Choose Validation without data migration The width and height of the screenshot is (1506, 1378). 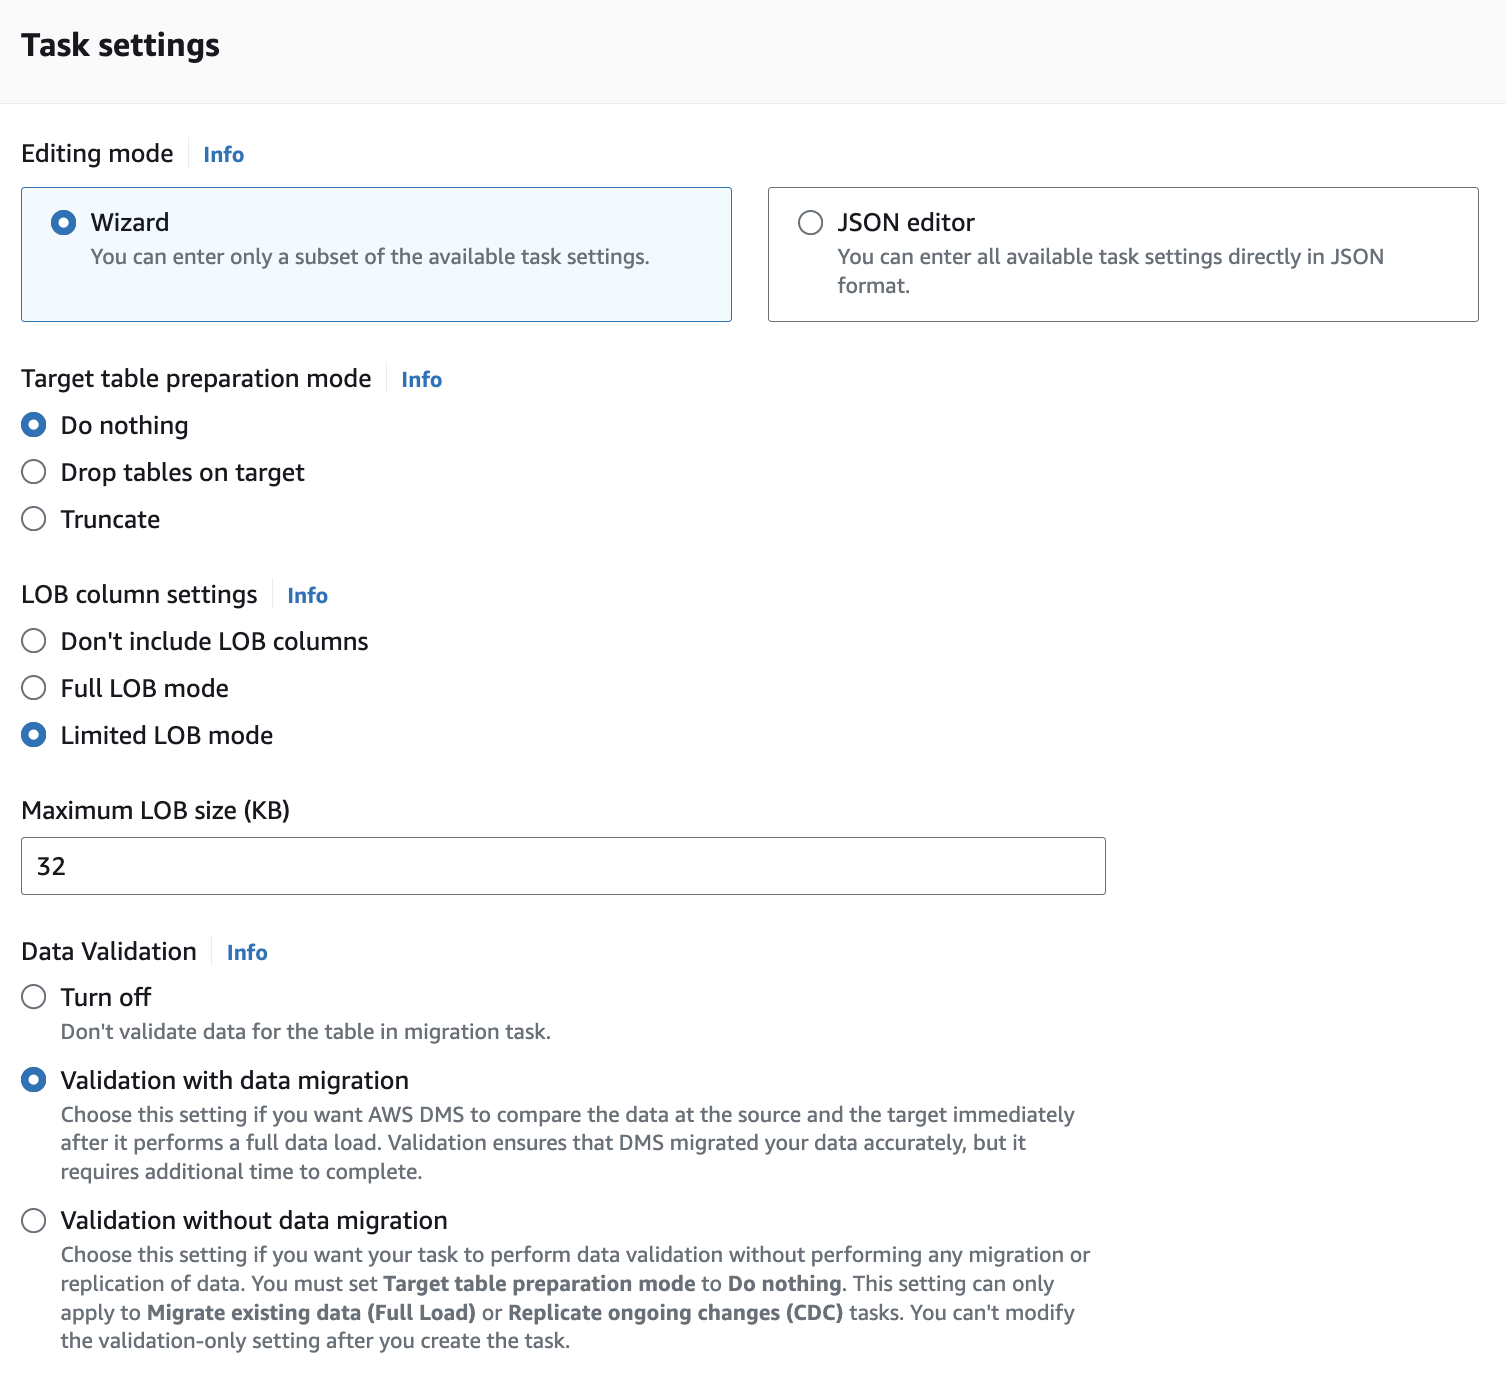(x=33, y=1220)
